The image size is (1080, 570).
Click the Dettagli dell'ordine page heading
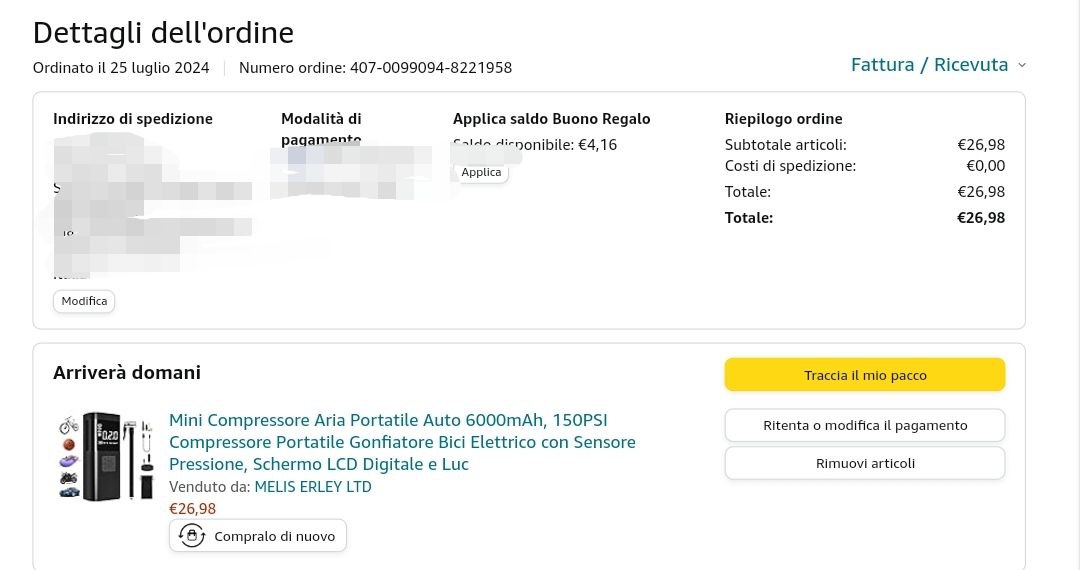tap(163, 33)
